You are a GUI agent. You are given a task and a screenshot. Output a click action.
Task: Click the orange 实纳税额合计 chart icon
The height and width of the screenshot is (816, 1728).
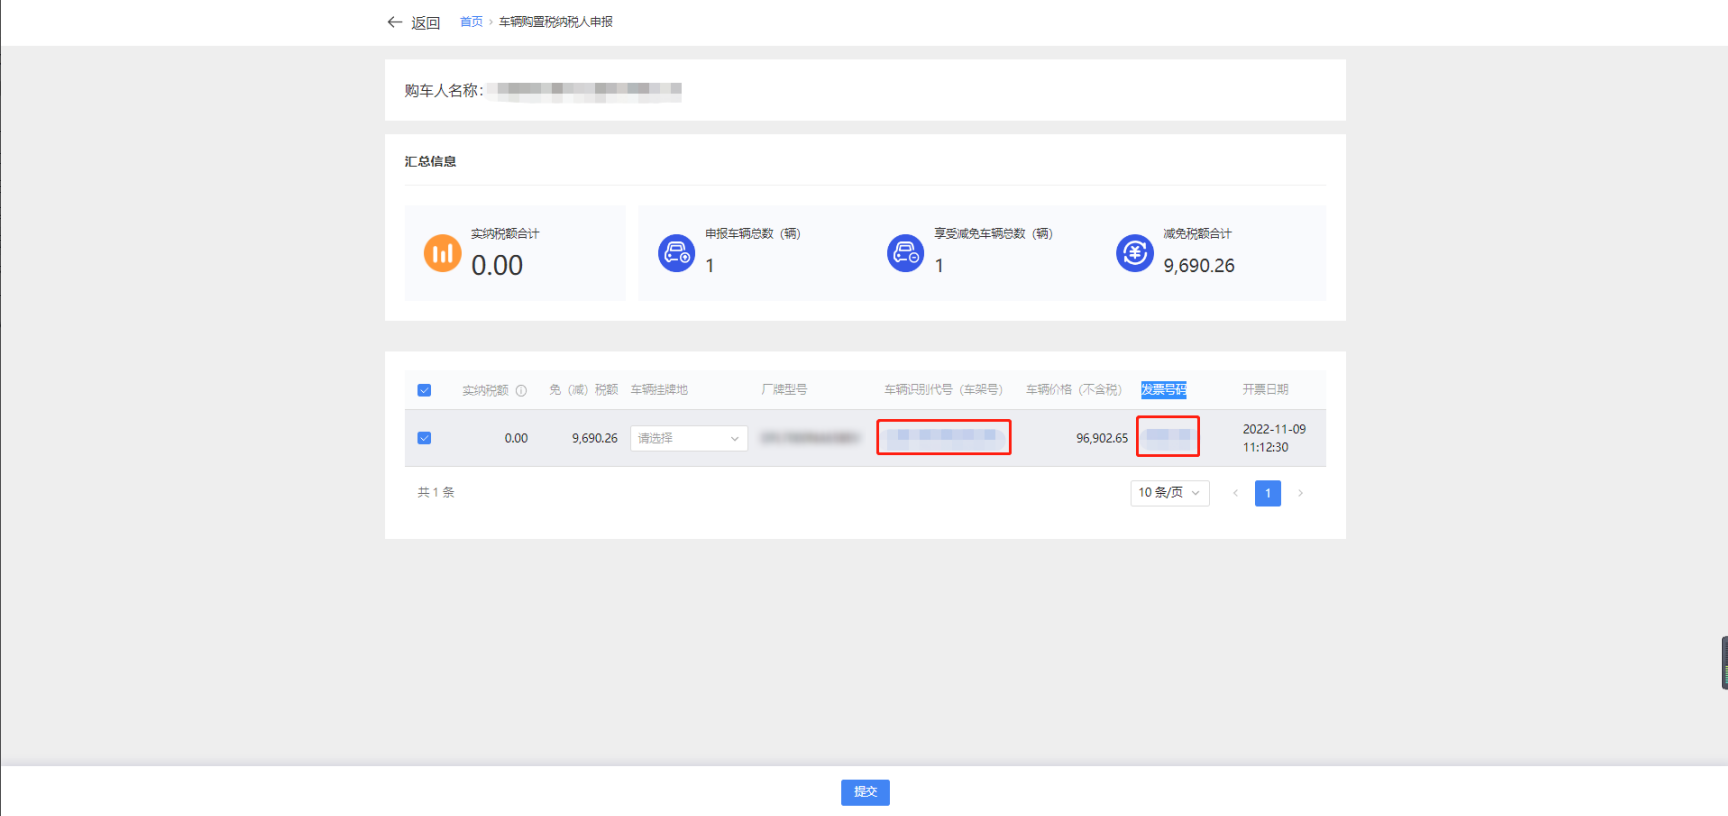tap(442, 253)
